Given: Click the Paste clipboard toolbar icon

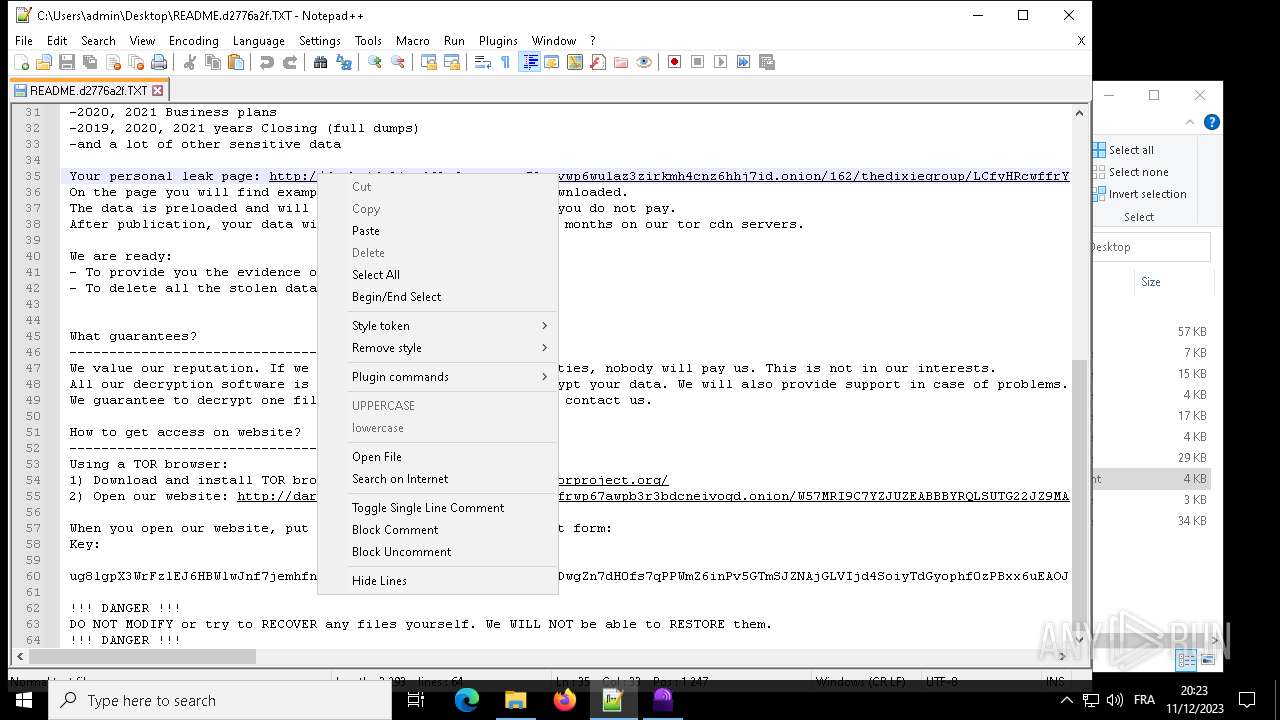Looking at the screenshot, I should tap(236, 62).
